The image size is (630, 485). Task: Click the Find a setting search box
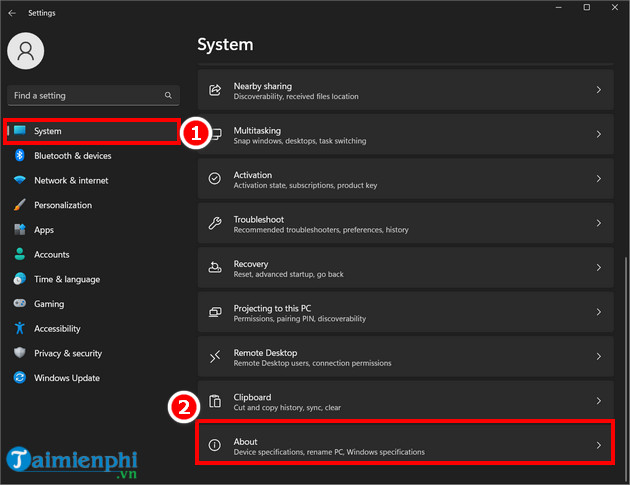(93, 96)
